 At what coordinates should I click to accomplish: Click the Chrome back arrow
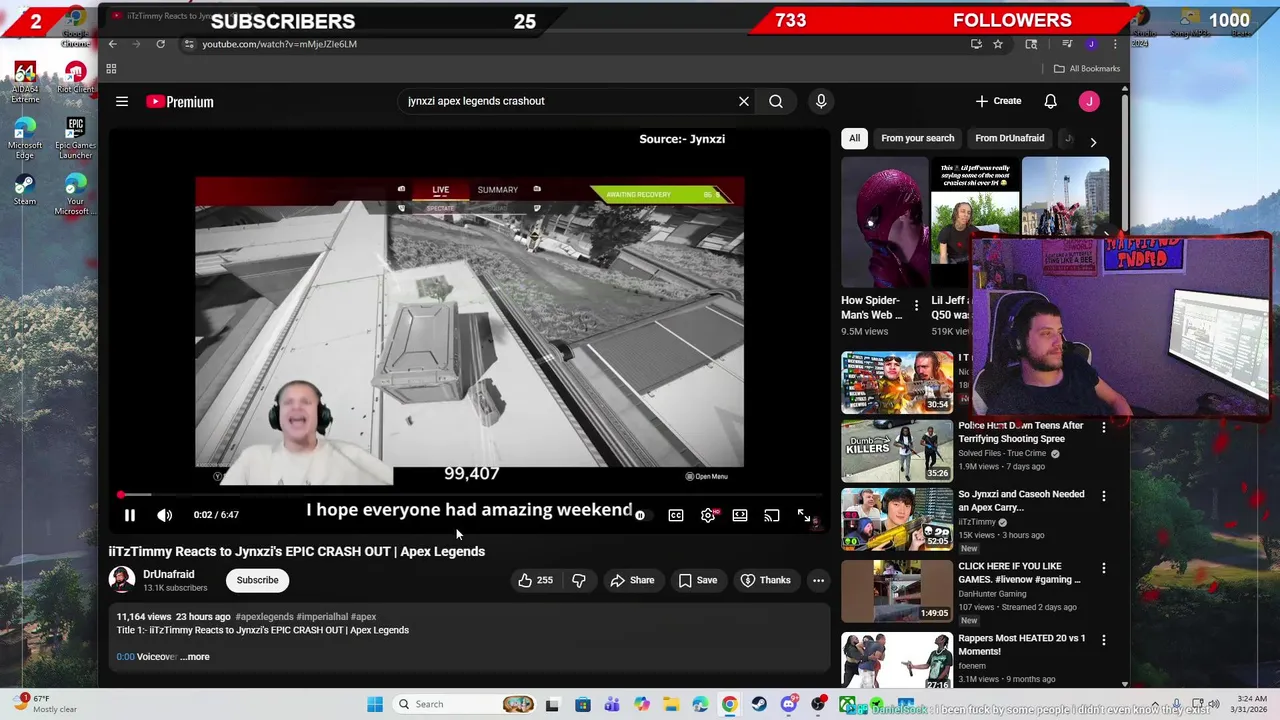(113, 44)
